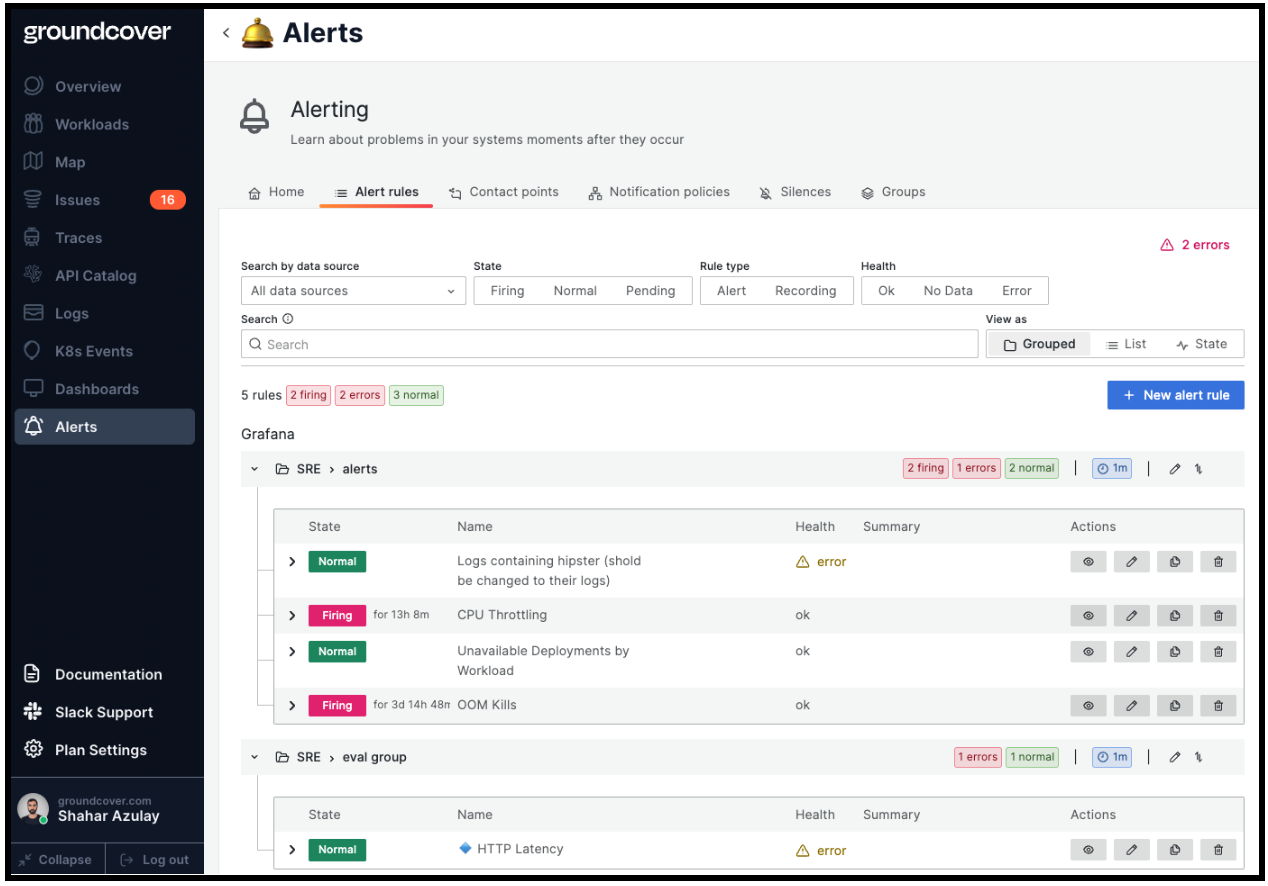Image resolution: width=1268 pixels, height=886 pixels.
Task: Create a new alert rule
Action: coord(1175,394)
